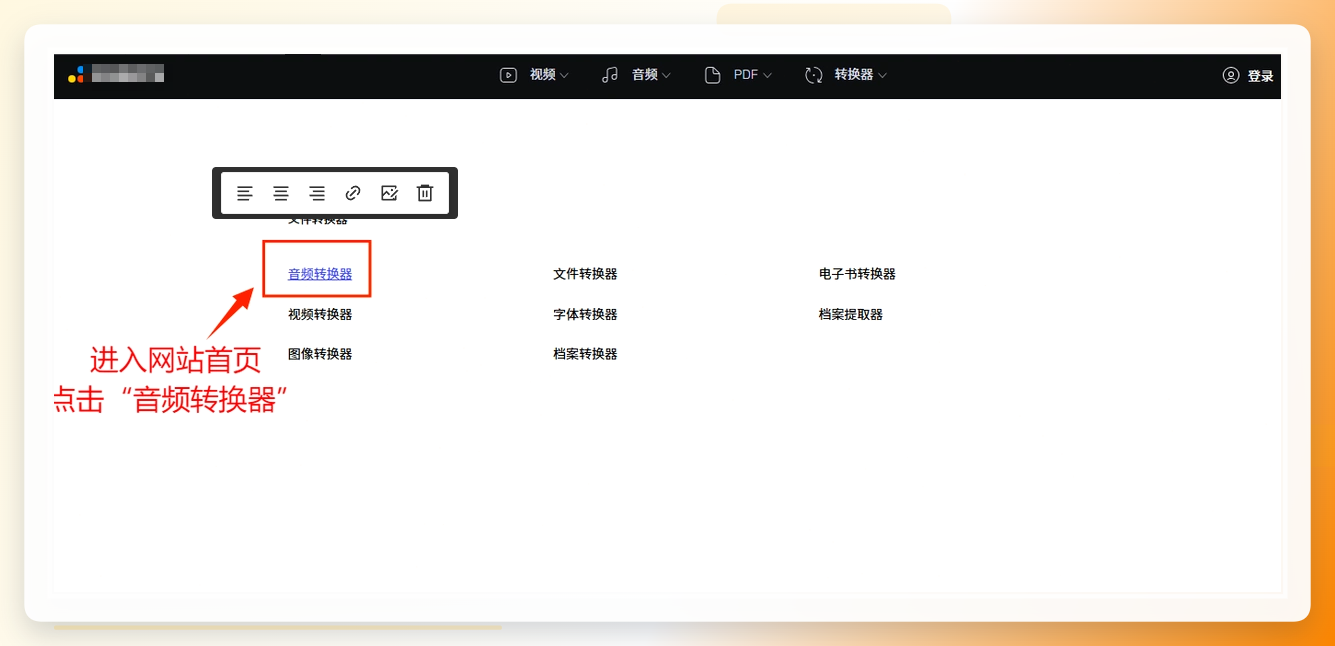Apply right alignment in the floating toolbar
This screenshot has height=646, width=1335.
(317, 193)
